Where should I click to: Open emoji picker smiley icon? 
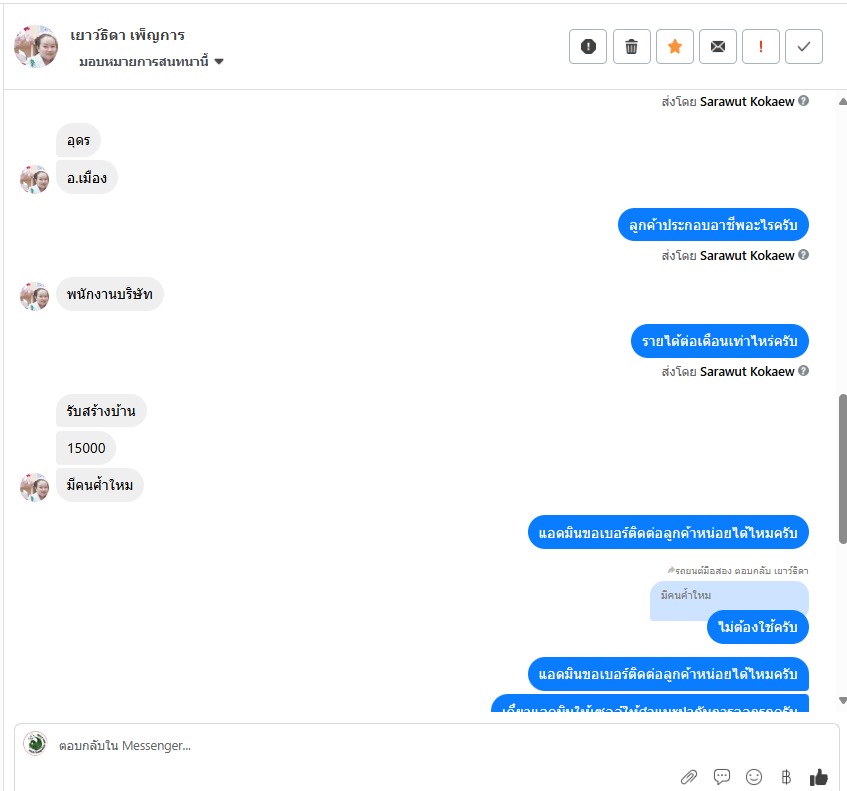[754, 777]
